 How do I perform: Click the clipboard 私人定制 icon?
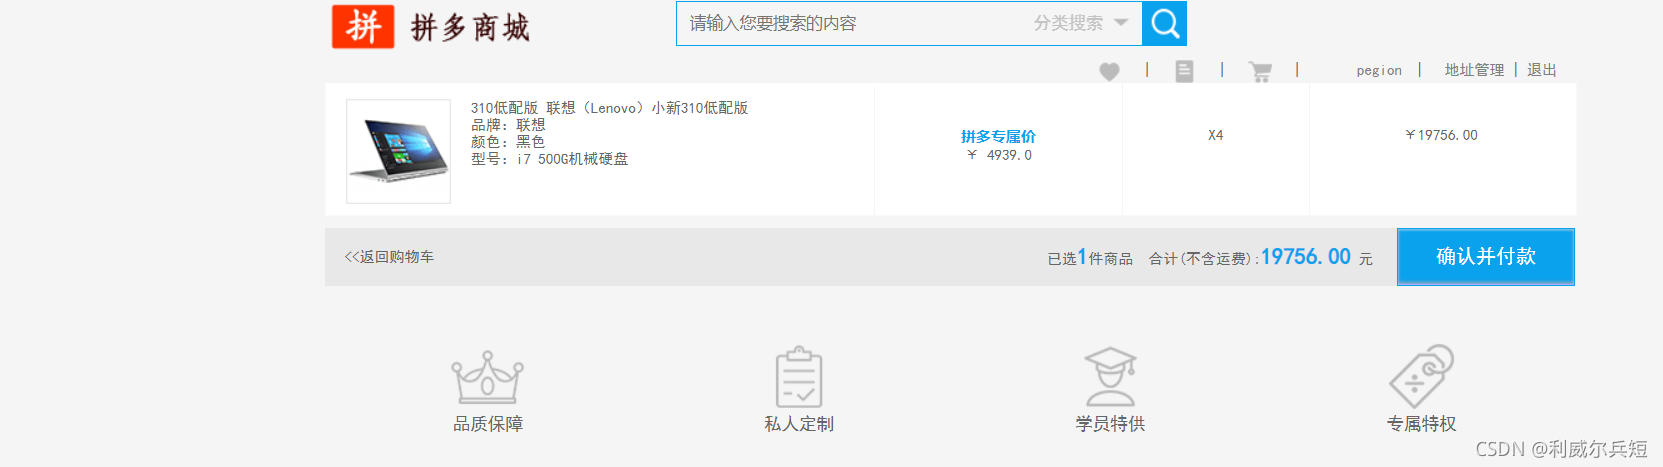pyautogui.click(x=799, y=377)
